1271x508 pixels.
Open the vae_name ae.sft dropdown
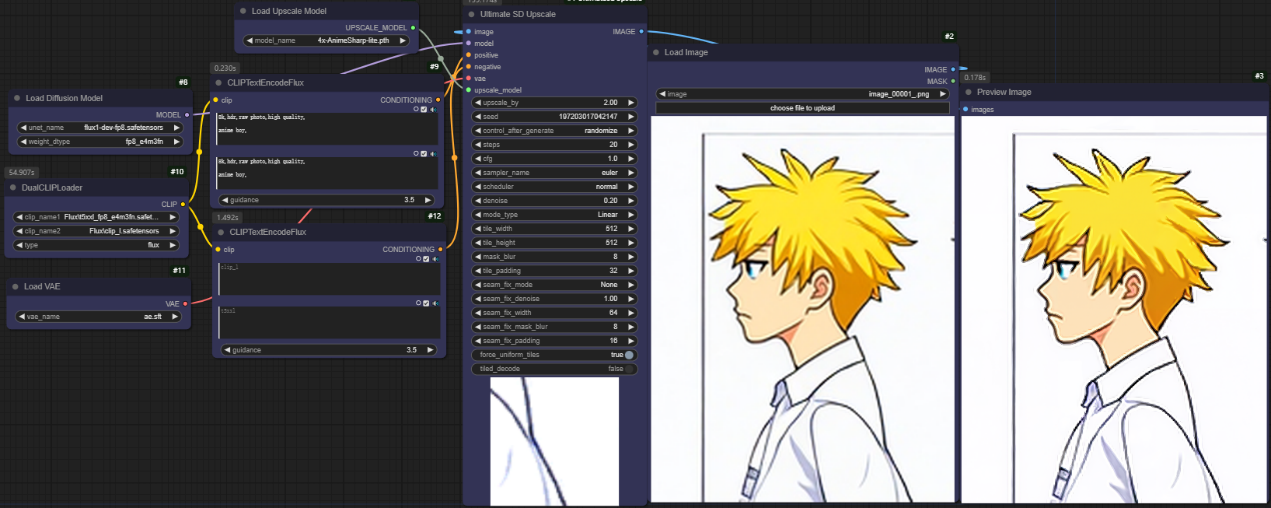click(98, 316)
